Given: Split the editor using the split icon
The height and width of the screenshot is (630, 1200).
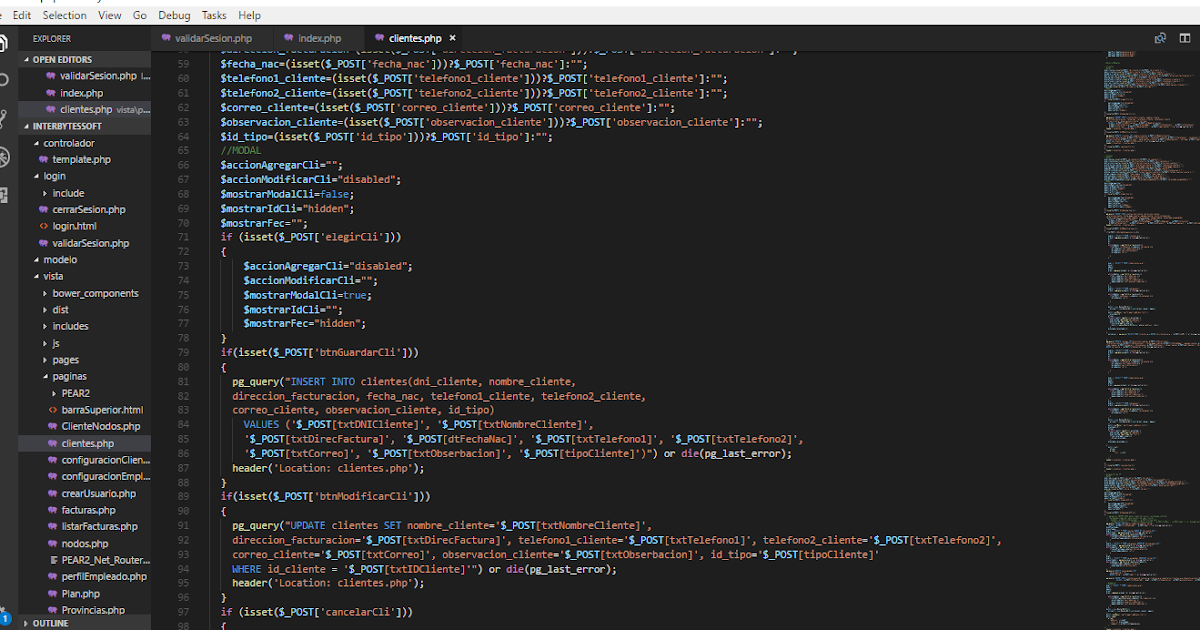Looking at the screenshot, I should coord(1186,37).
